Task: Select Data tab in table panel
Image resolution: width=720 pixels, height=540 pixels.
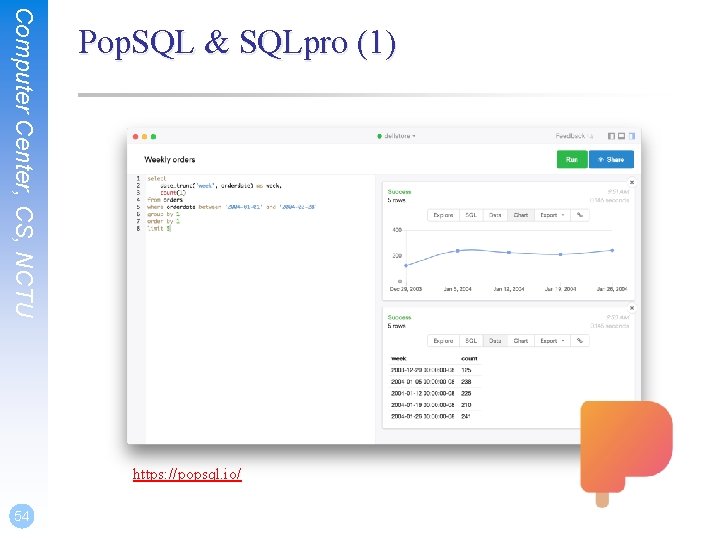Action: pos(495,341)
